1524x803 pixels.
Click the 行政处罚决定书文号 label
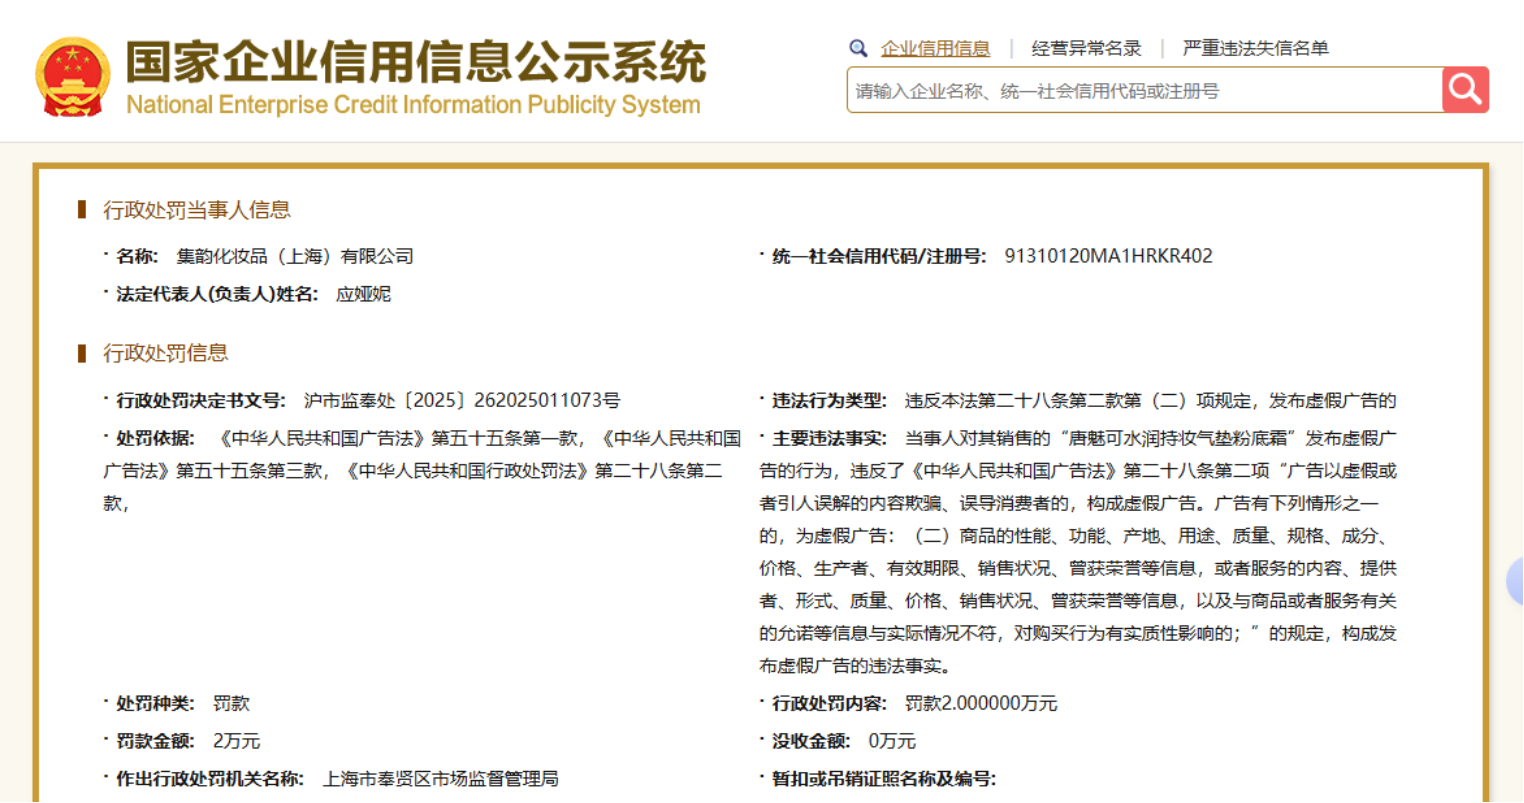[x=201, y=401]
